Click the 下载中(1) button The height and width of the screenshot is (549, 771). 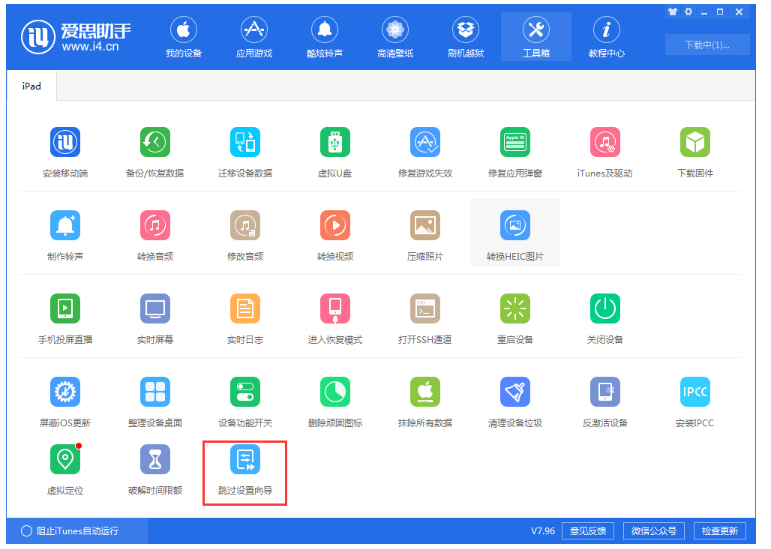pos(707,45)
